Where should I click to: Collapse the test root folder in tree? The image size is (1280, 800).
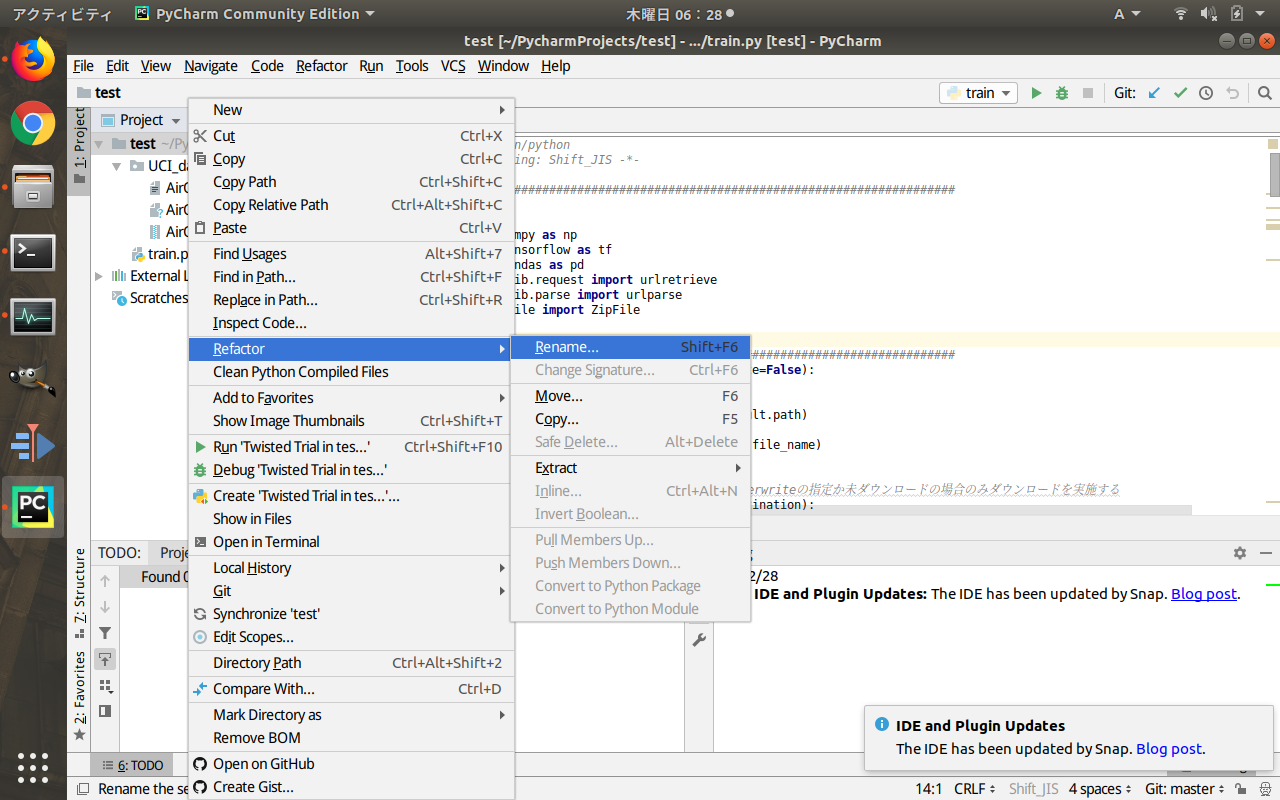pyautogui.click(x=99, y=144)
